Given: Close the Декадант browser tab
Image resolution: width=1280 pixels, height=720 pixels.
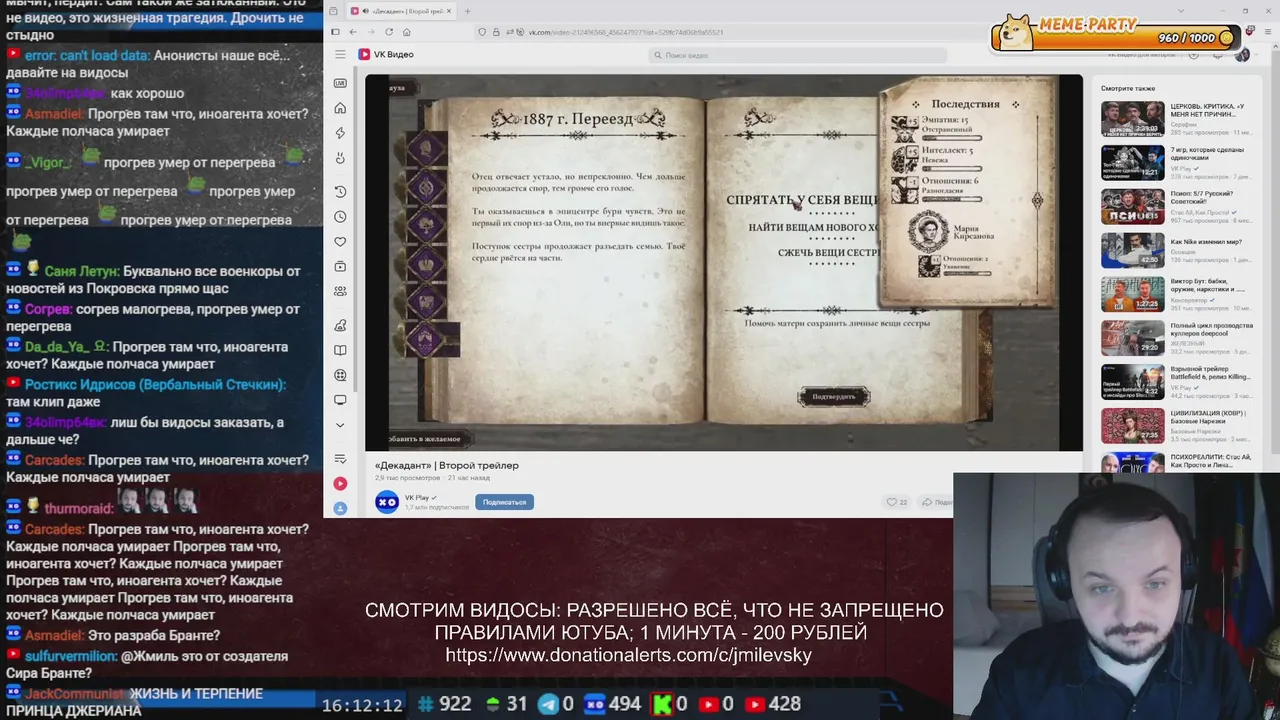Looking at the screenshot, I should pos(448,11).
